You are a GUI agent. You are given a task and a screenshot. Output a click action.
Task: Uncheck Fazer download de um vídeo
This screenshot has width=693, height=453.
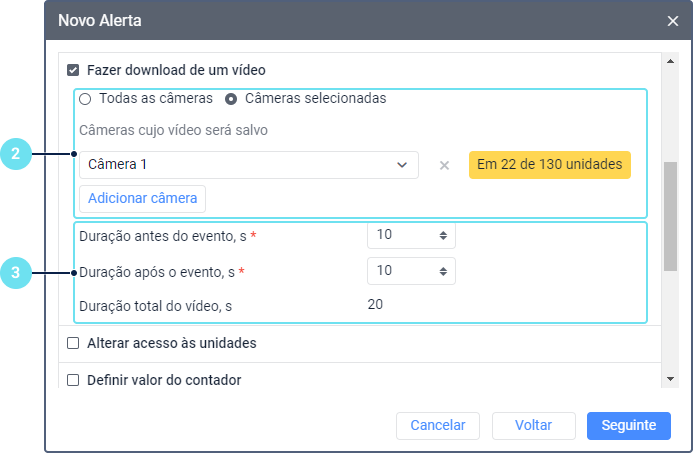[x=73, y=71]
